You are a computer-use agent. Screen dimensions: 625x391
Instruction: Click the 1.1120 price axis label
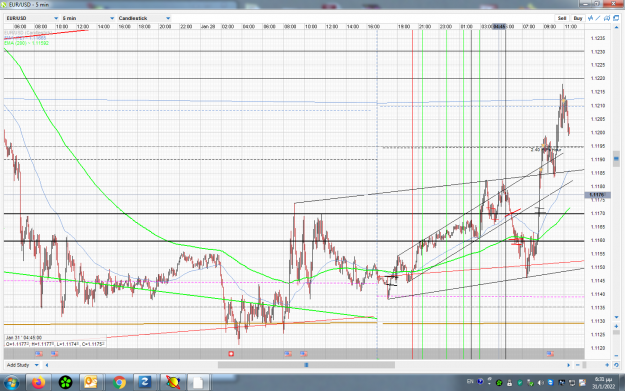click(597, 348)
